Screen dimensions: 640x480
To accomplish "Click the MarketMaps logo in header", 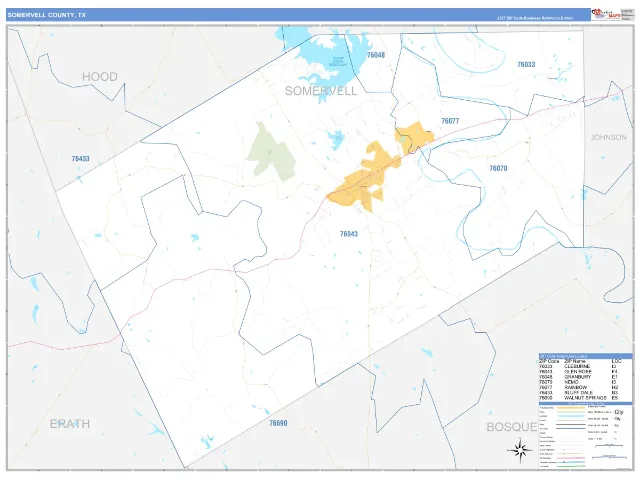I will [605, 14].
